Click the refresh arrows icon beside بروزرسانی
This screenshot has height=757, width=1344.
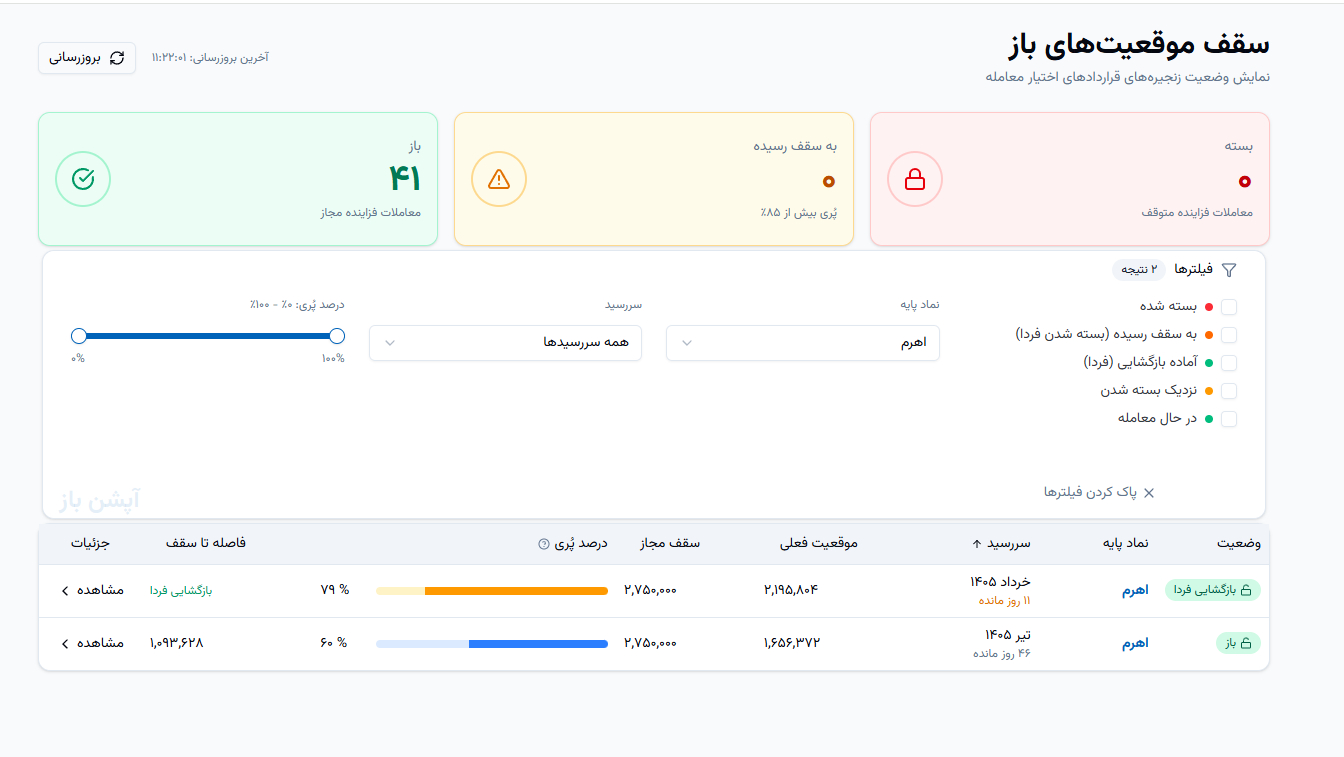click(117, 58)
